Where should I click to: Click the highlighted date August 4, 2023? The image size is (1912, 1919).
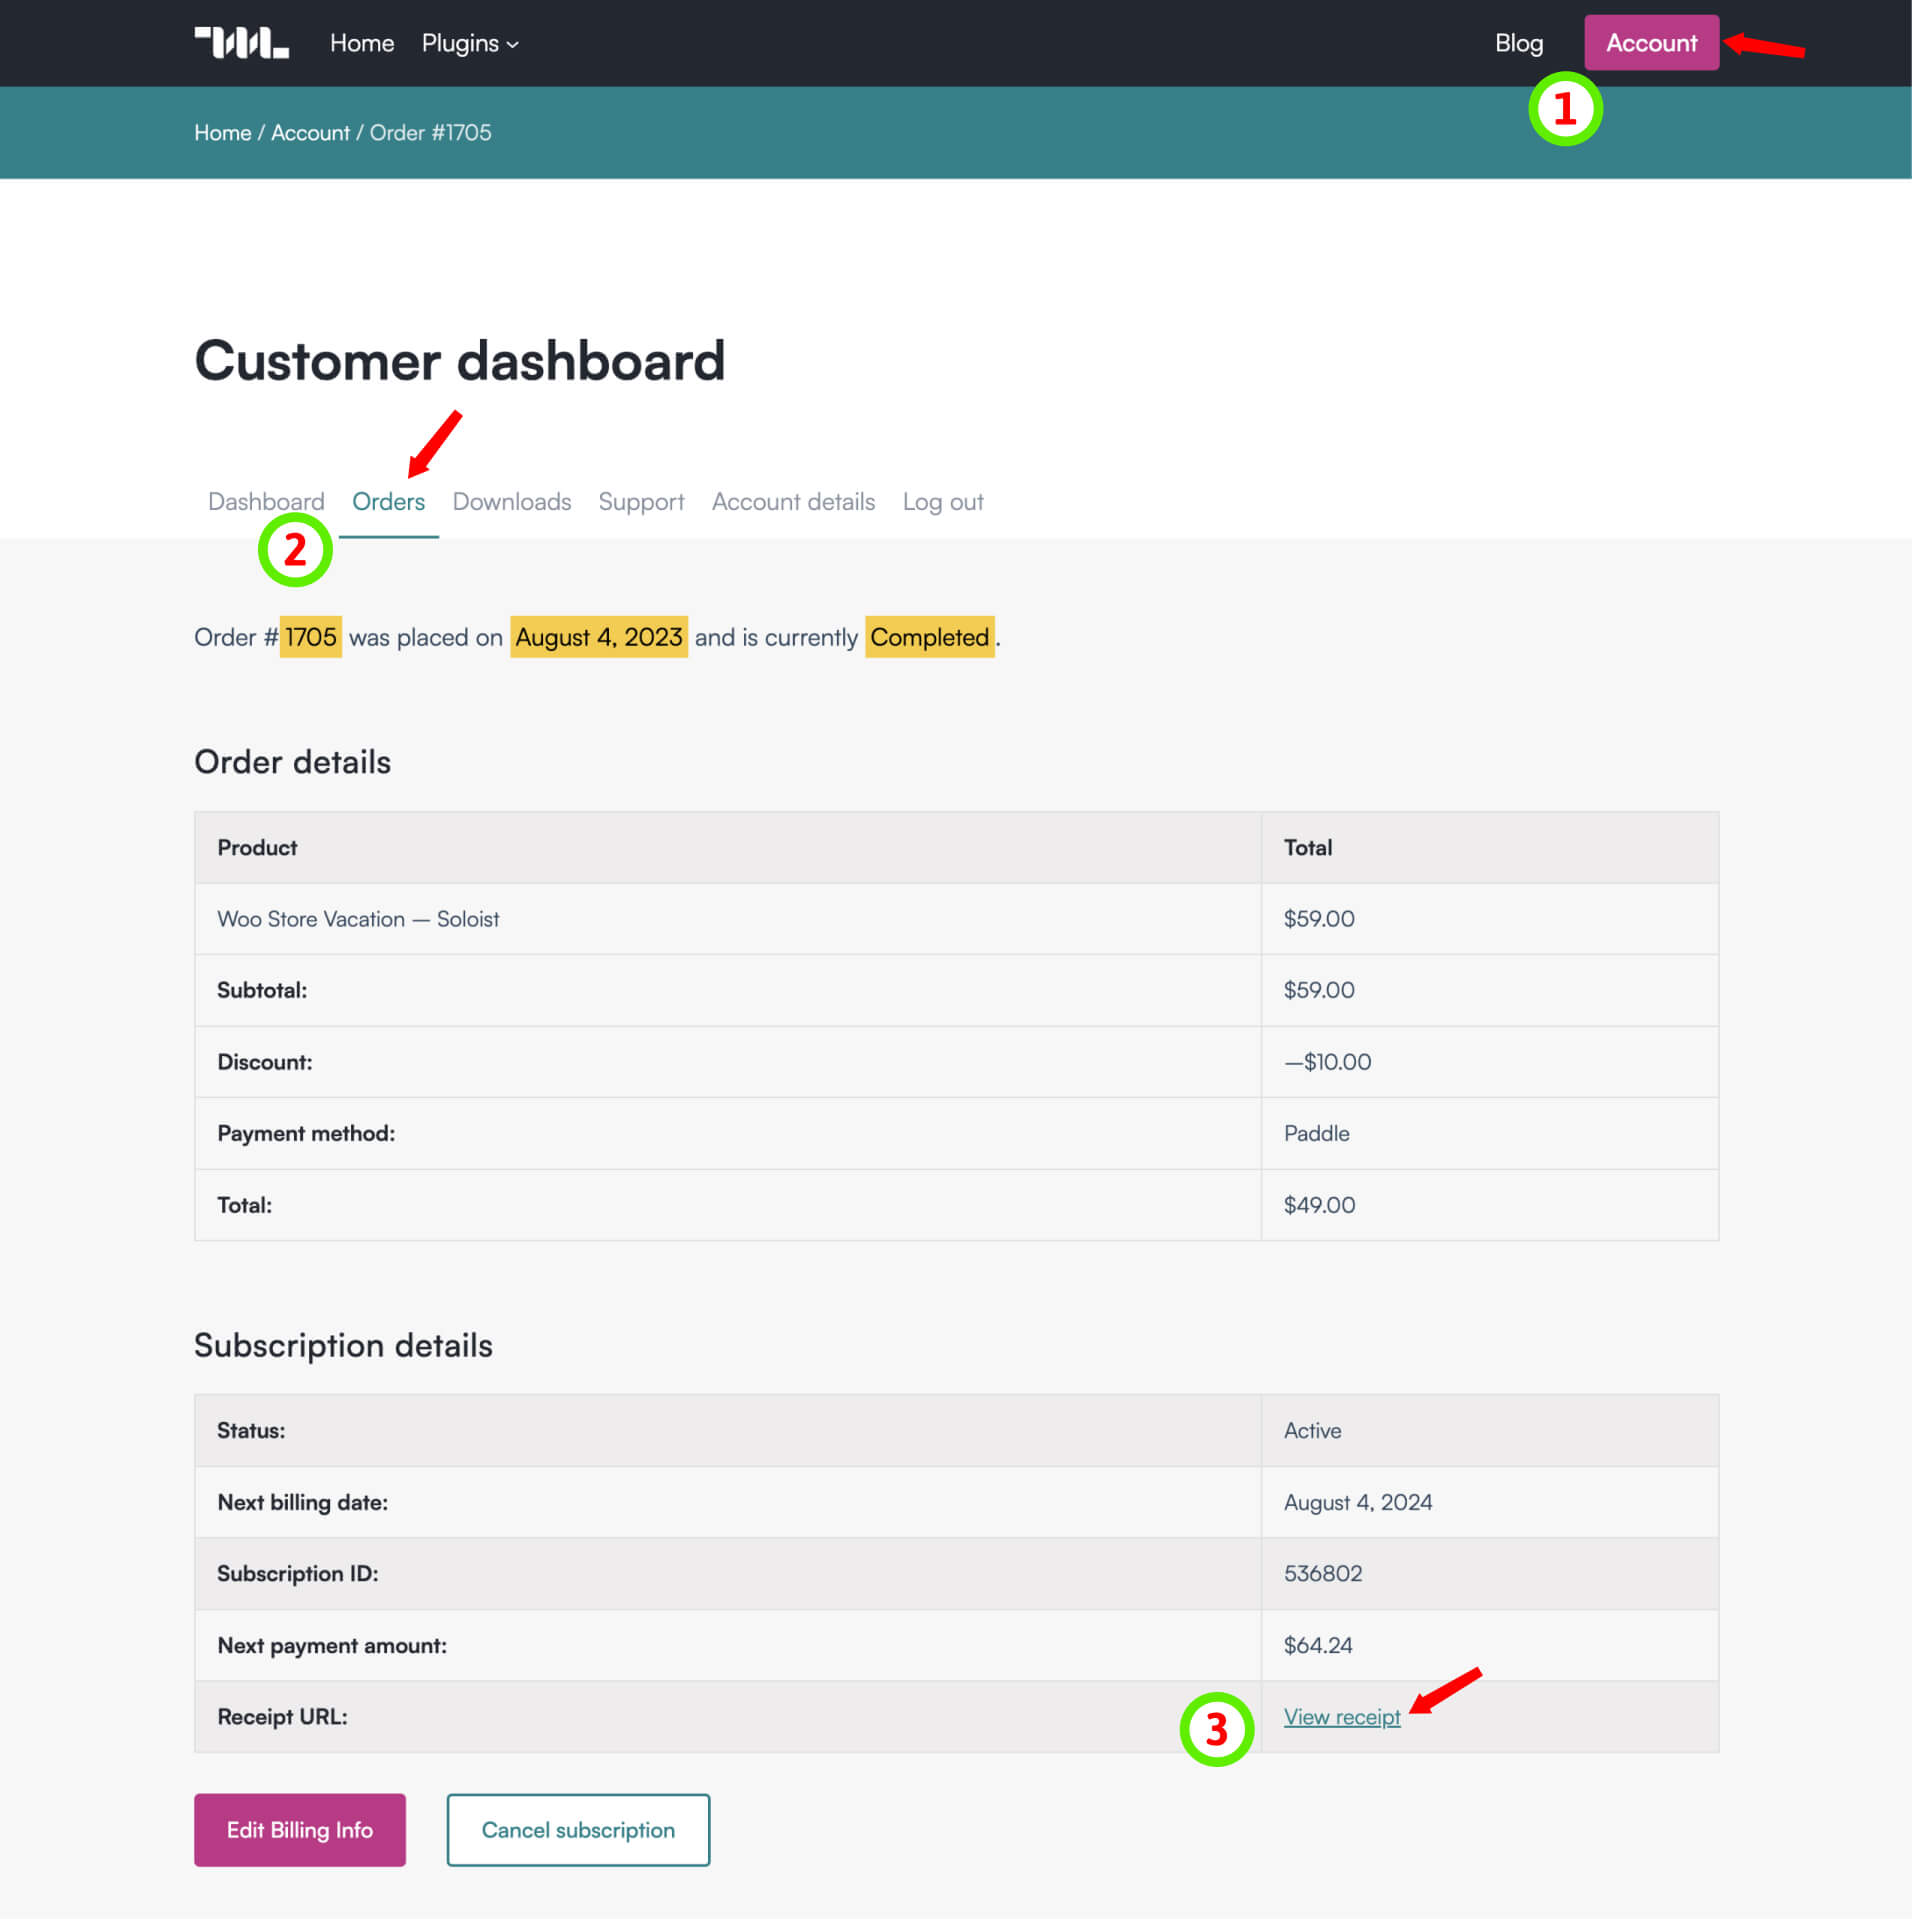pos(599,637)
